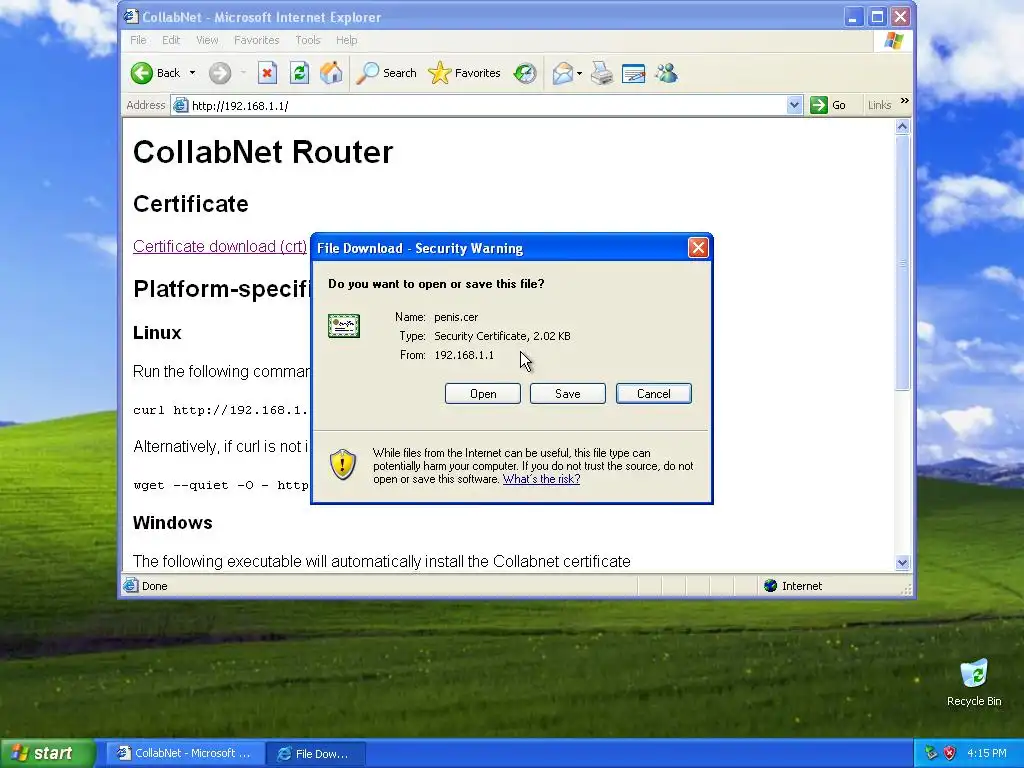Minimize the Internet Explorer window
The image size is (1024, 768).
click(853, 16)
